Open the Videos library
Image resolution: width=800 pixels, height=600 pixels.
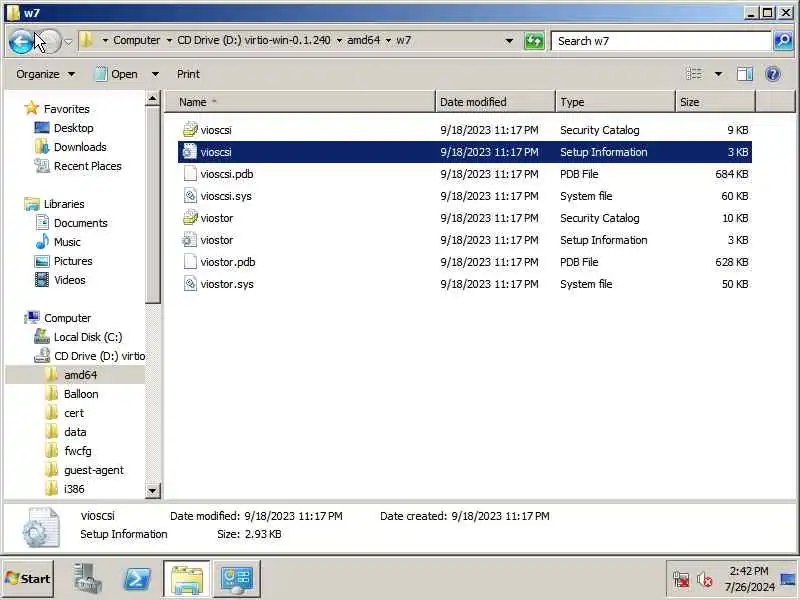click(x=70, y=280)
